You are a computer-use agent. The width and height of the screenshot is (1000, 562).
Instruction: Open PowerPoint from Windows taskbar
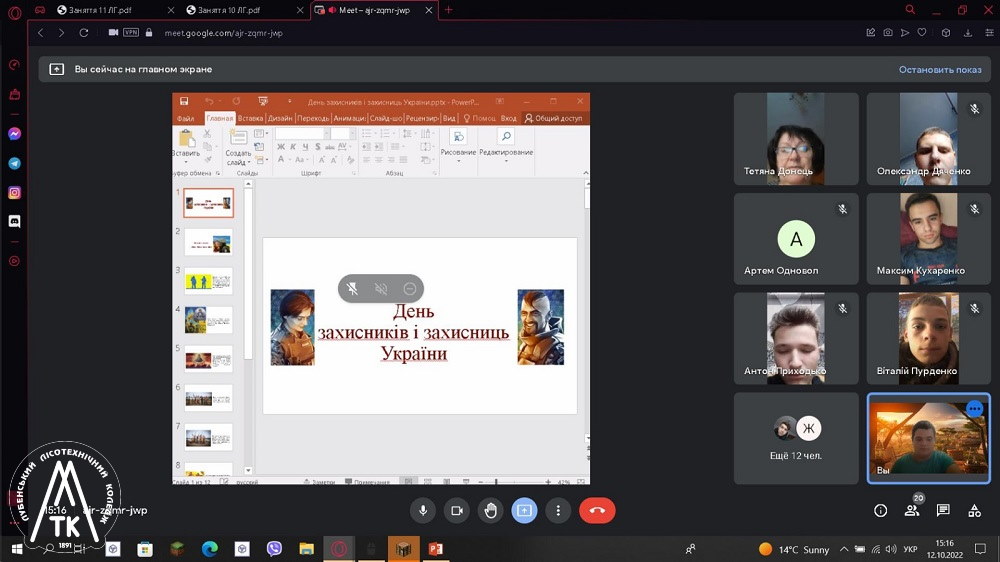pyautogui.click(x=436, y=549)
